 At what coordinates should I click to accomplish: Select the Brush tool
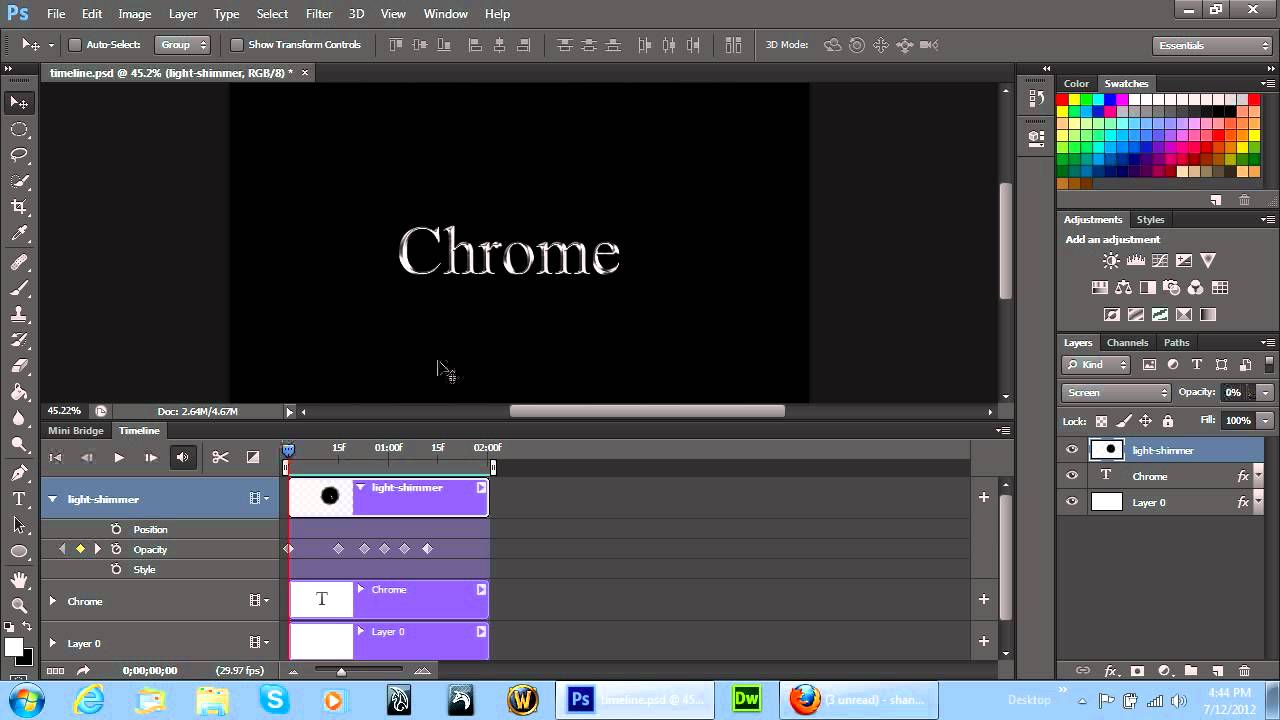coord(19,288)
